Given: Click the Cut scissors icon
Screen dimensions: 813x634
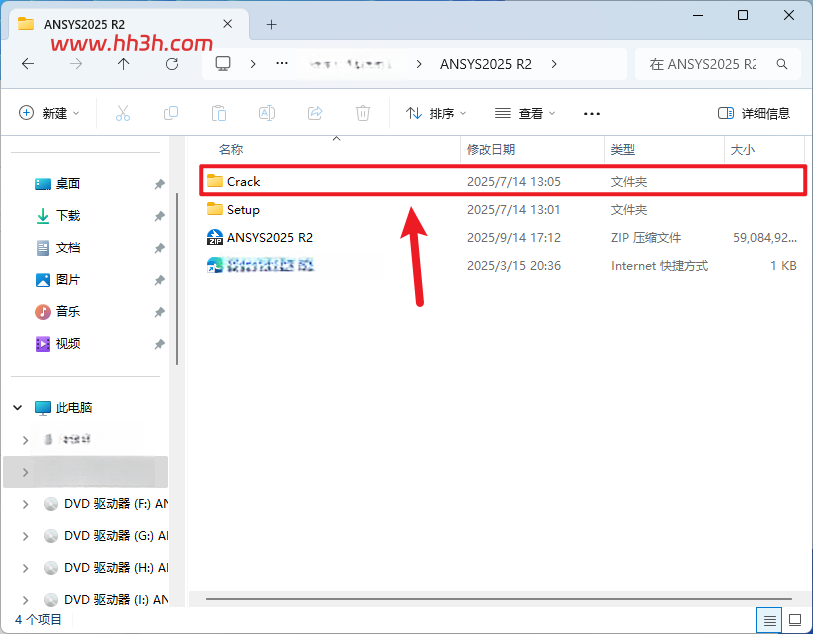Looking at the screenshot, I should point(123,113).
